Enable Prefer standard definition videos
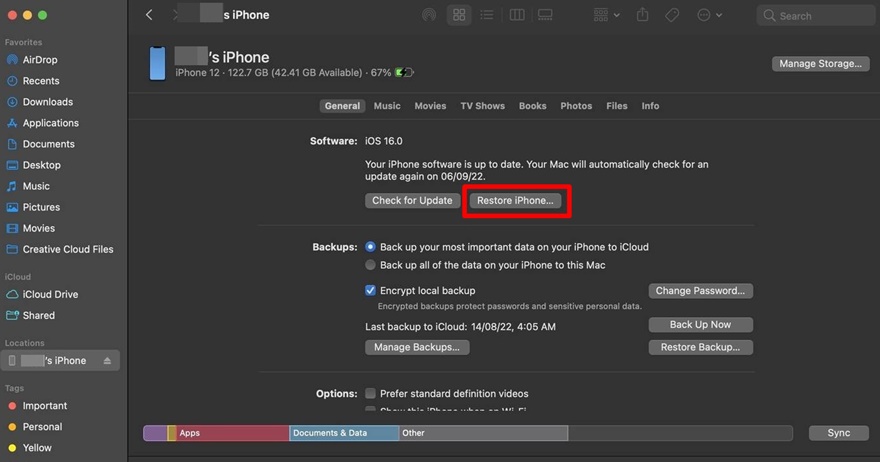This screenshot has height=462, width=880. (x=371, y=394)
